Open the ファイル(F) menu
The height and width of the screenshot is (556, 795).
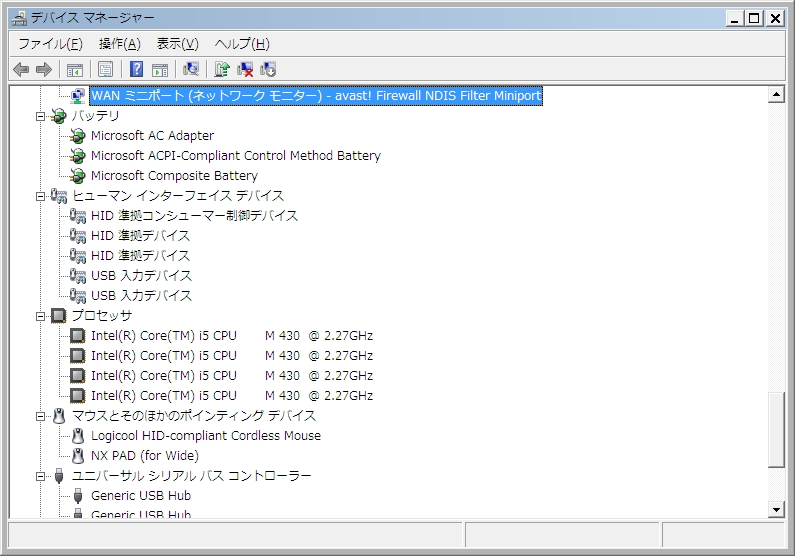click(x=50, y=44)
